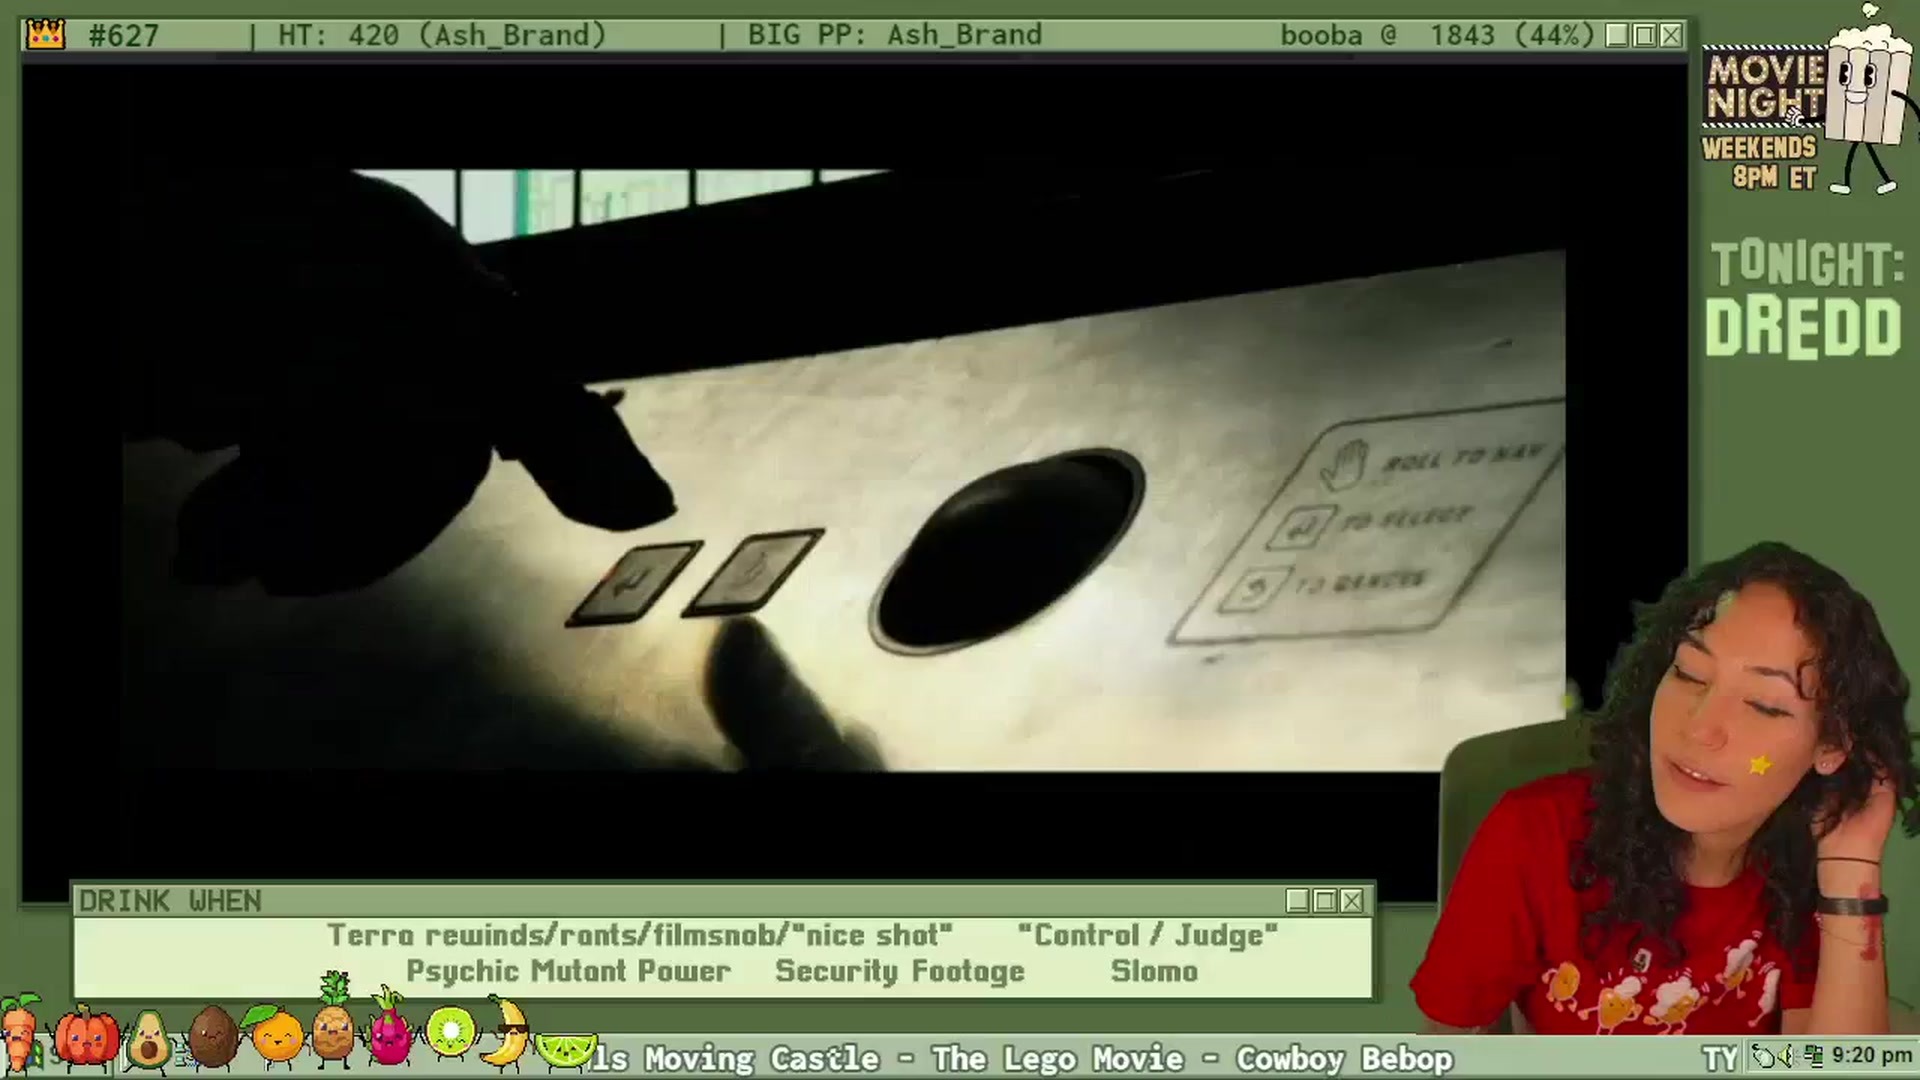Close the DRINK WHEN window
The image size is (1920, 1080).
pyautogui.click(x=1352, y=901)
